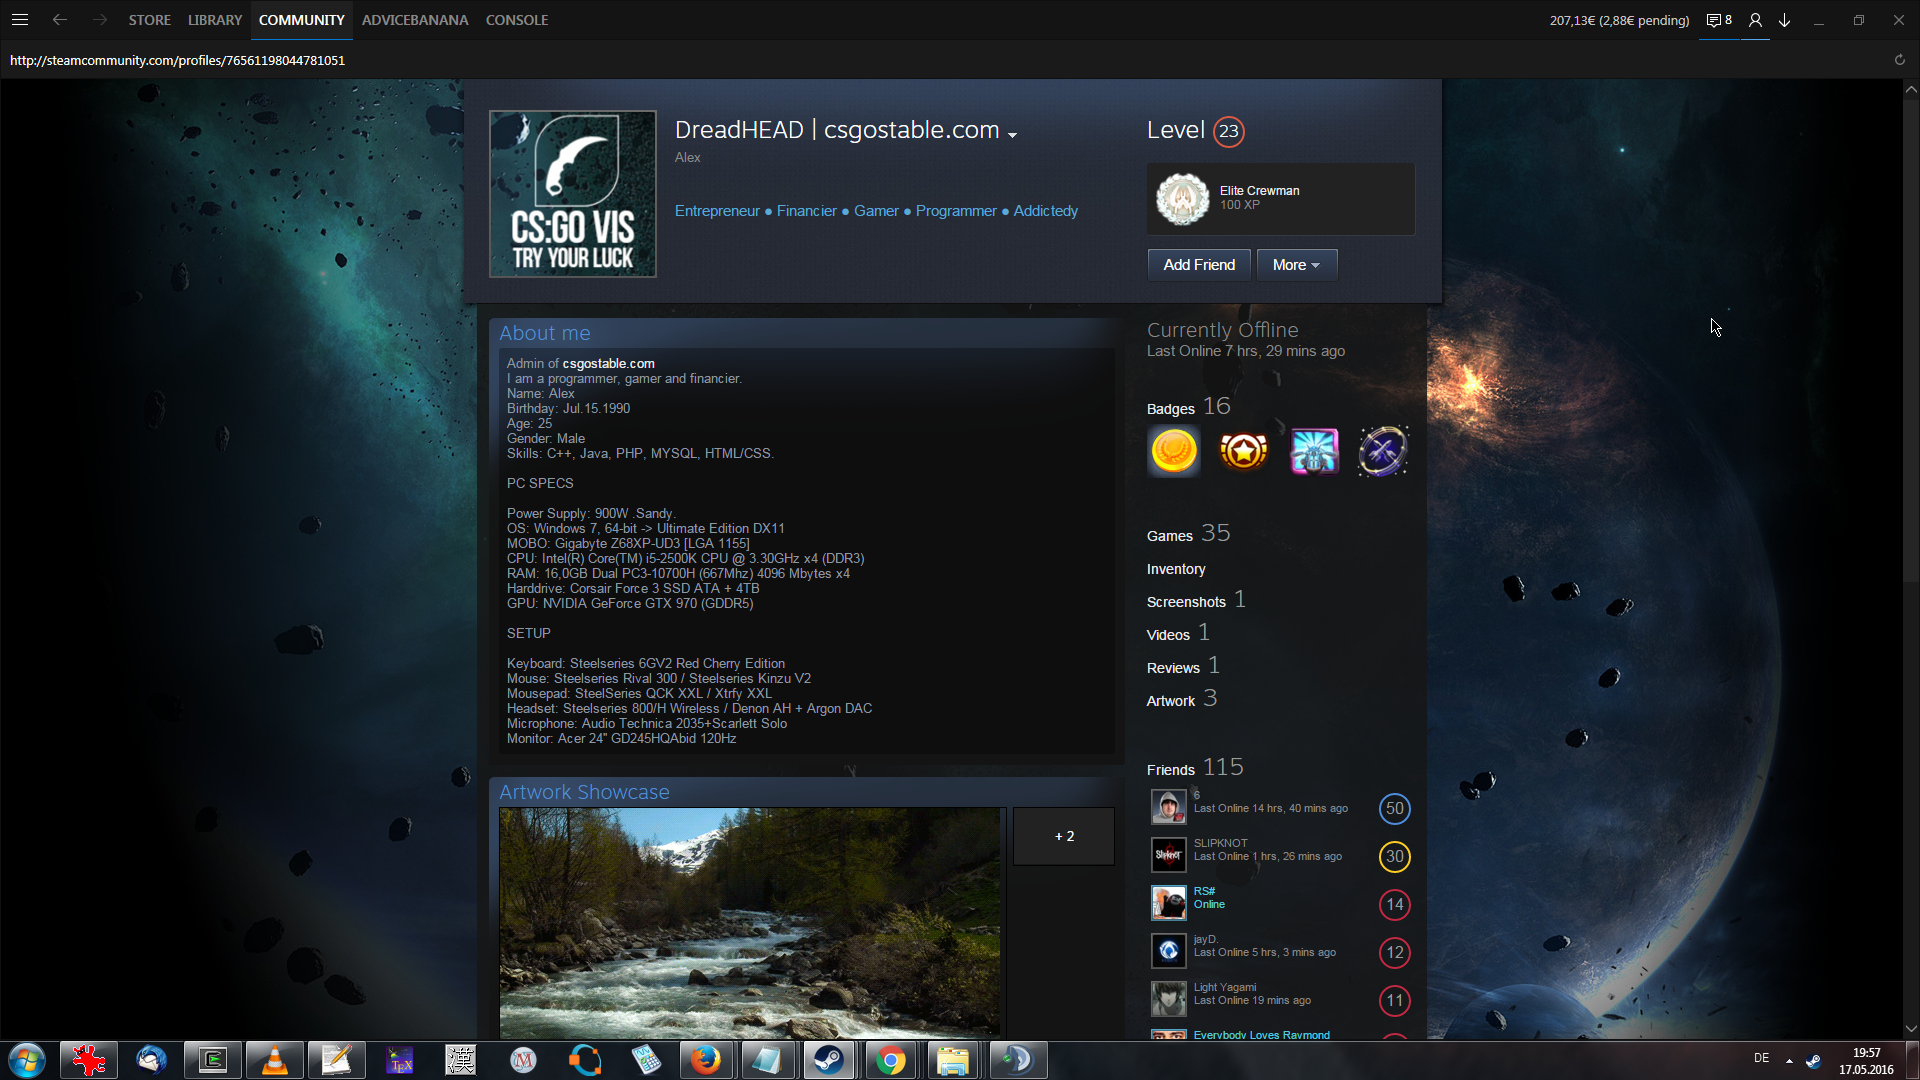Switch to the STORE tab
The image size is (1920, 1080).
click(x=149, y=20)
